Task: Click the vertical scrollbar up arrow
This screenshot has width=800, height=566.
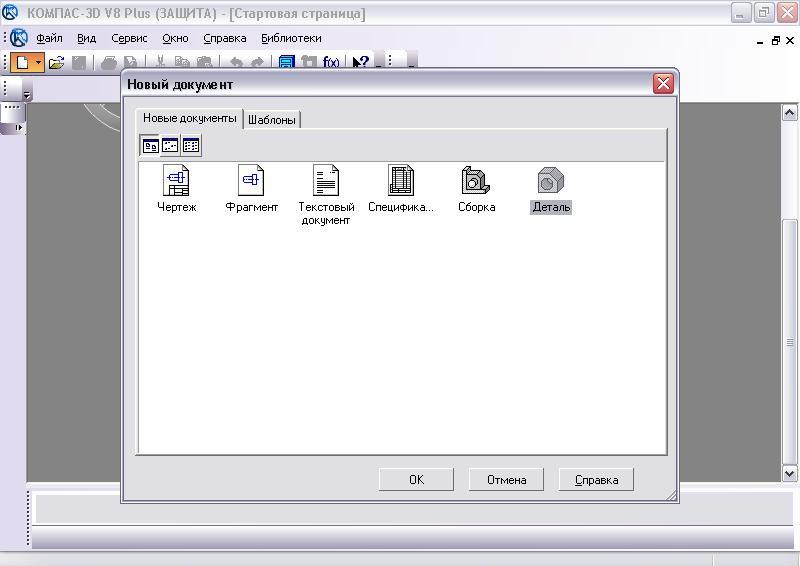Action: tap(789, 112)
